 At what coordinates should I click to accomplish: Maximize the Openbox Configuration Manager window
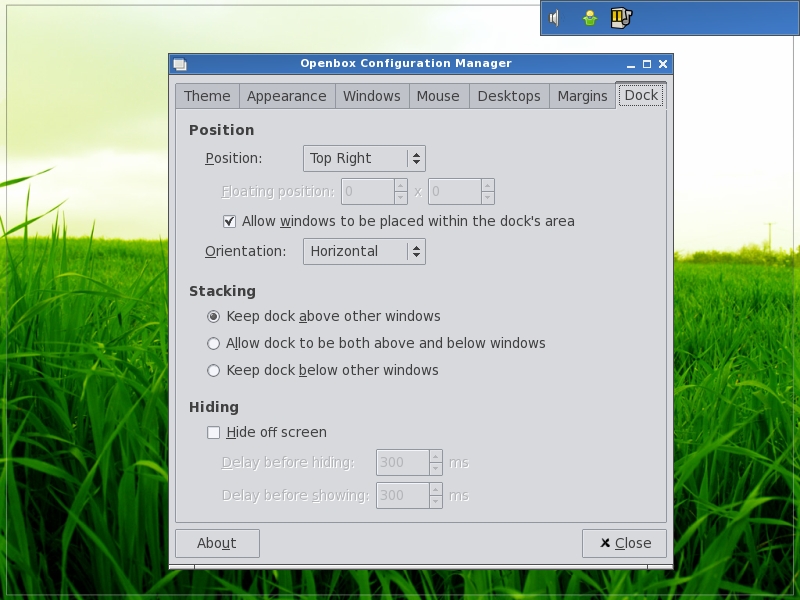pyautogui.click(x=647, y=64)
